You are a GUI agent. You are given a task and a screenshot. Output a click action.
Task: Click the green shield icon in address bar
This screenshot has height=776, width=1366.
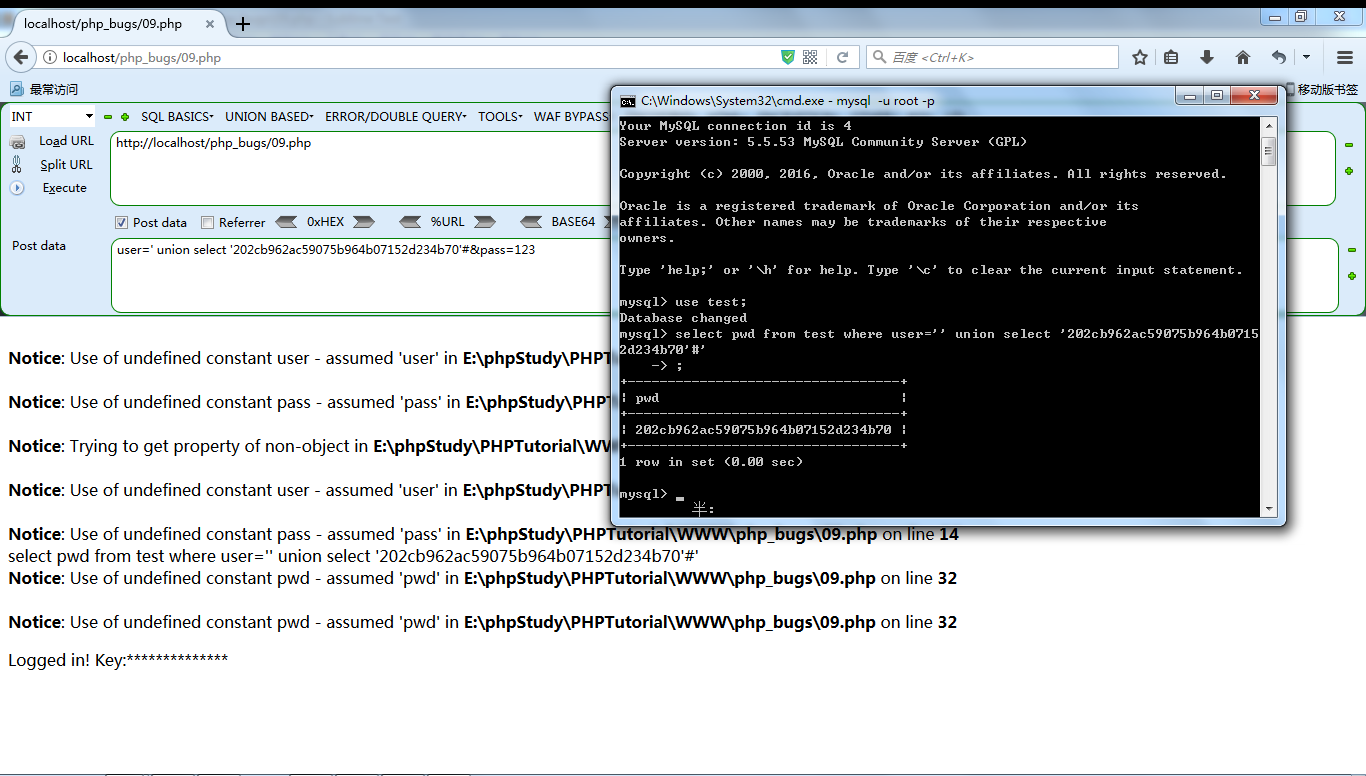[788, 57]
